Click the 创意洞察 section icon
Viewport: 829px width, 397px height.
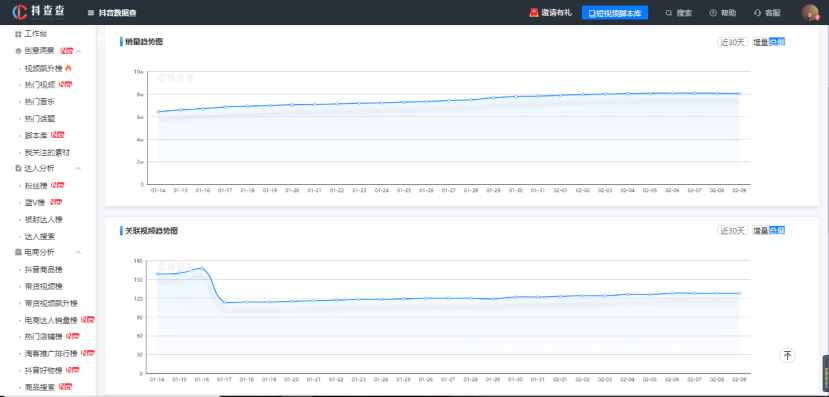[18, 51]
